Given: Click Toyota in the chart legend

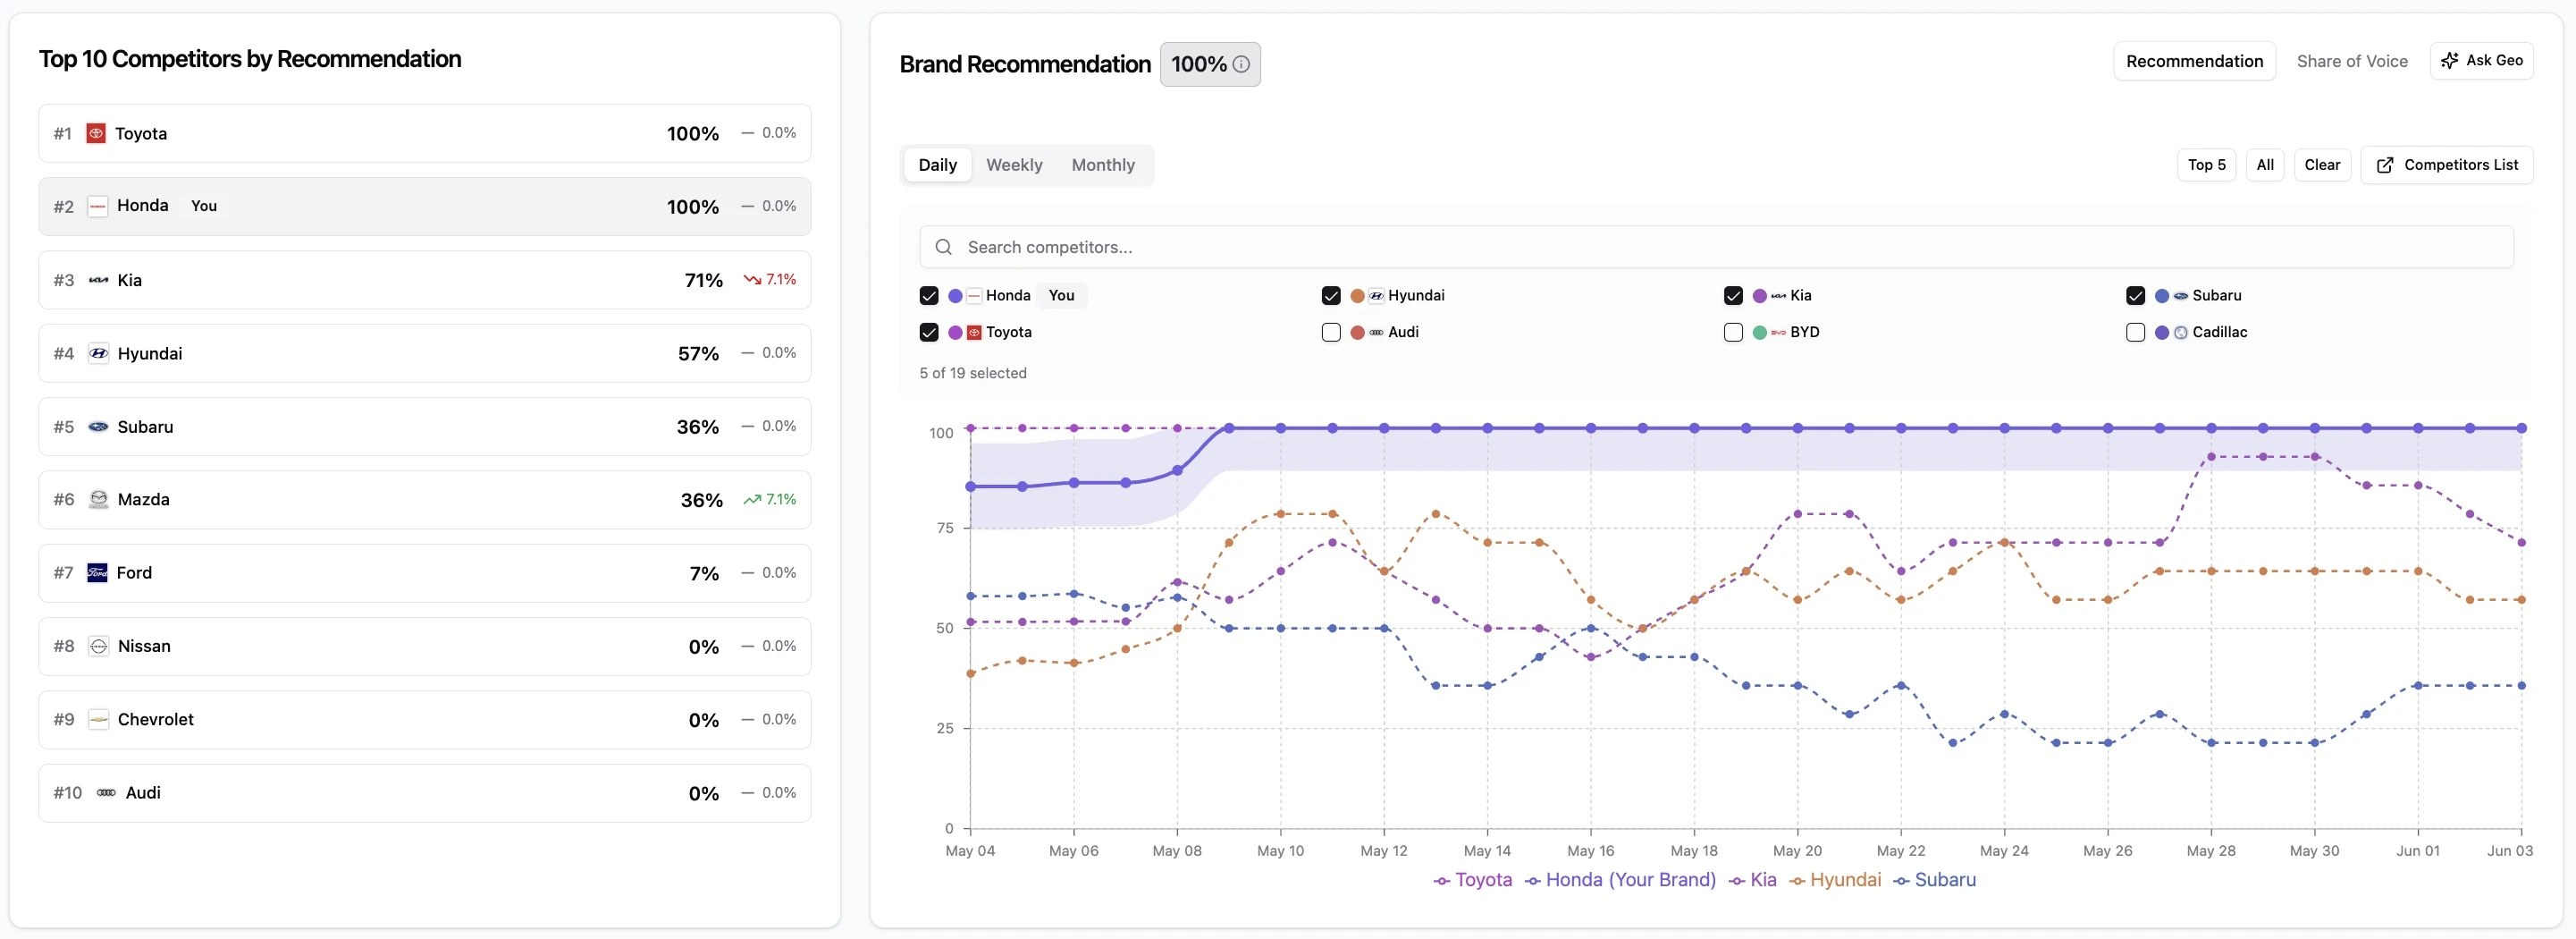Looking at the screenshot, I should 1473,880.
